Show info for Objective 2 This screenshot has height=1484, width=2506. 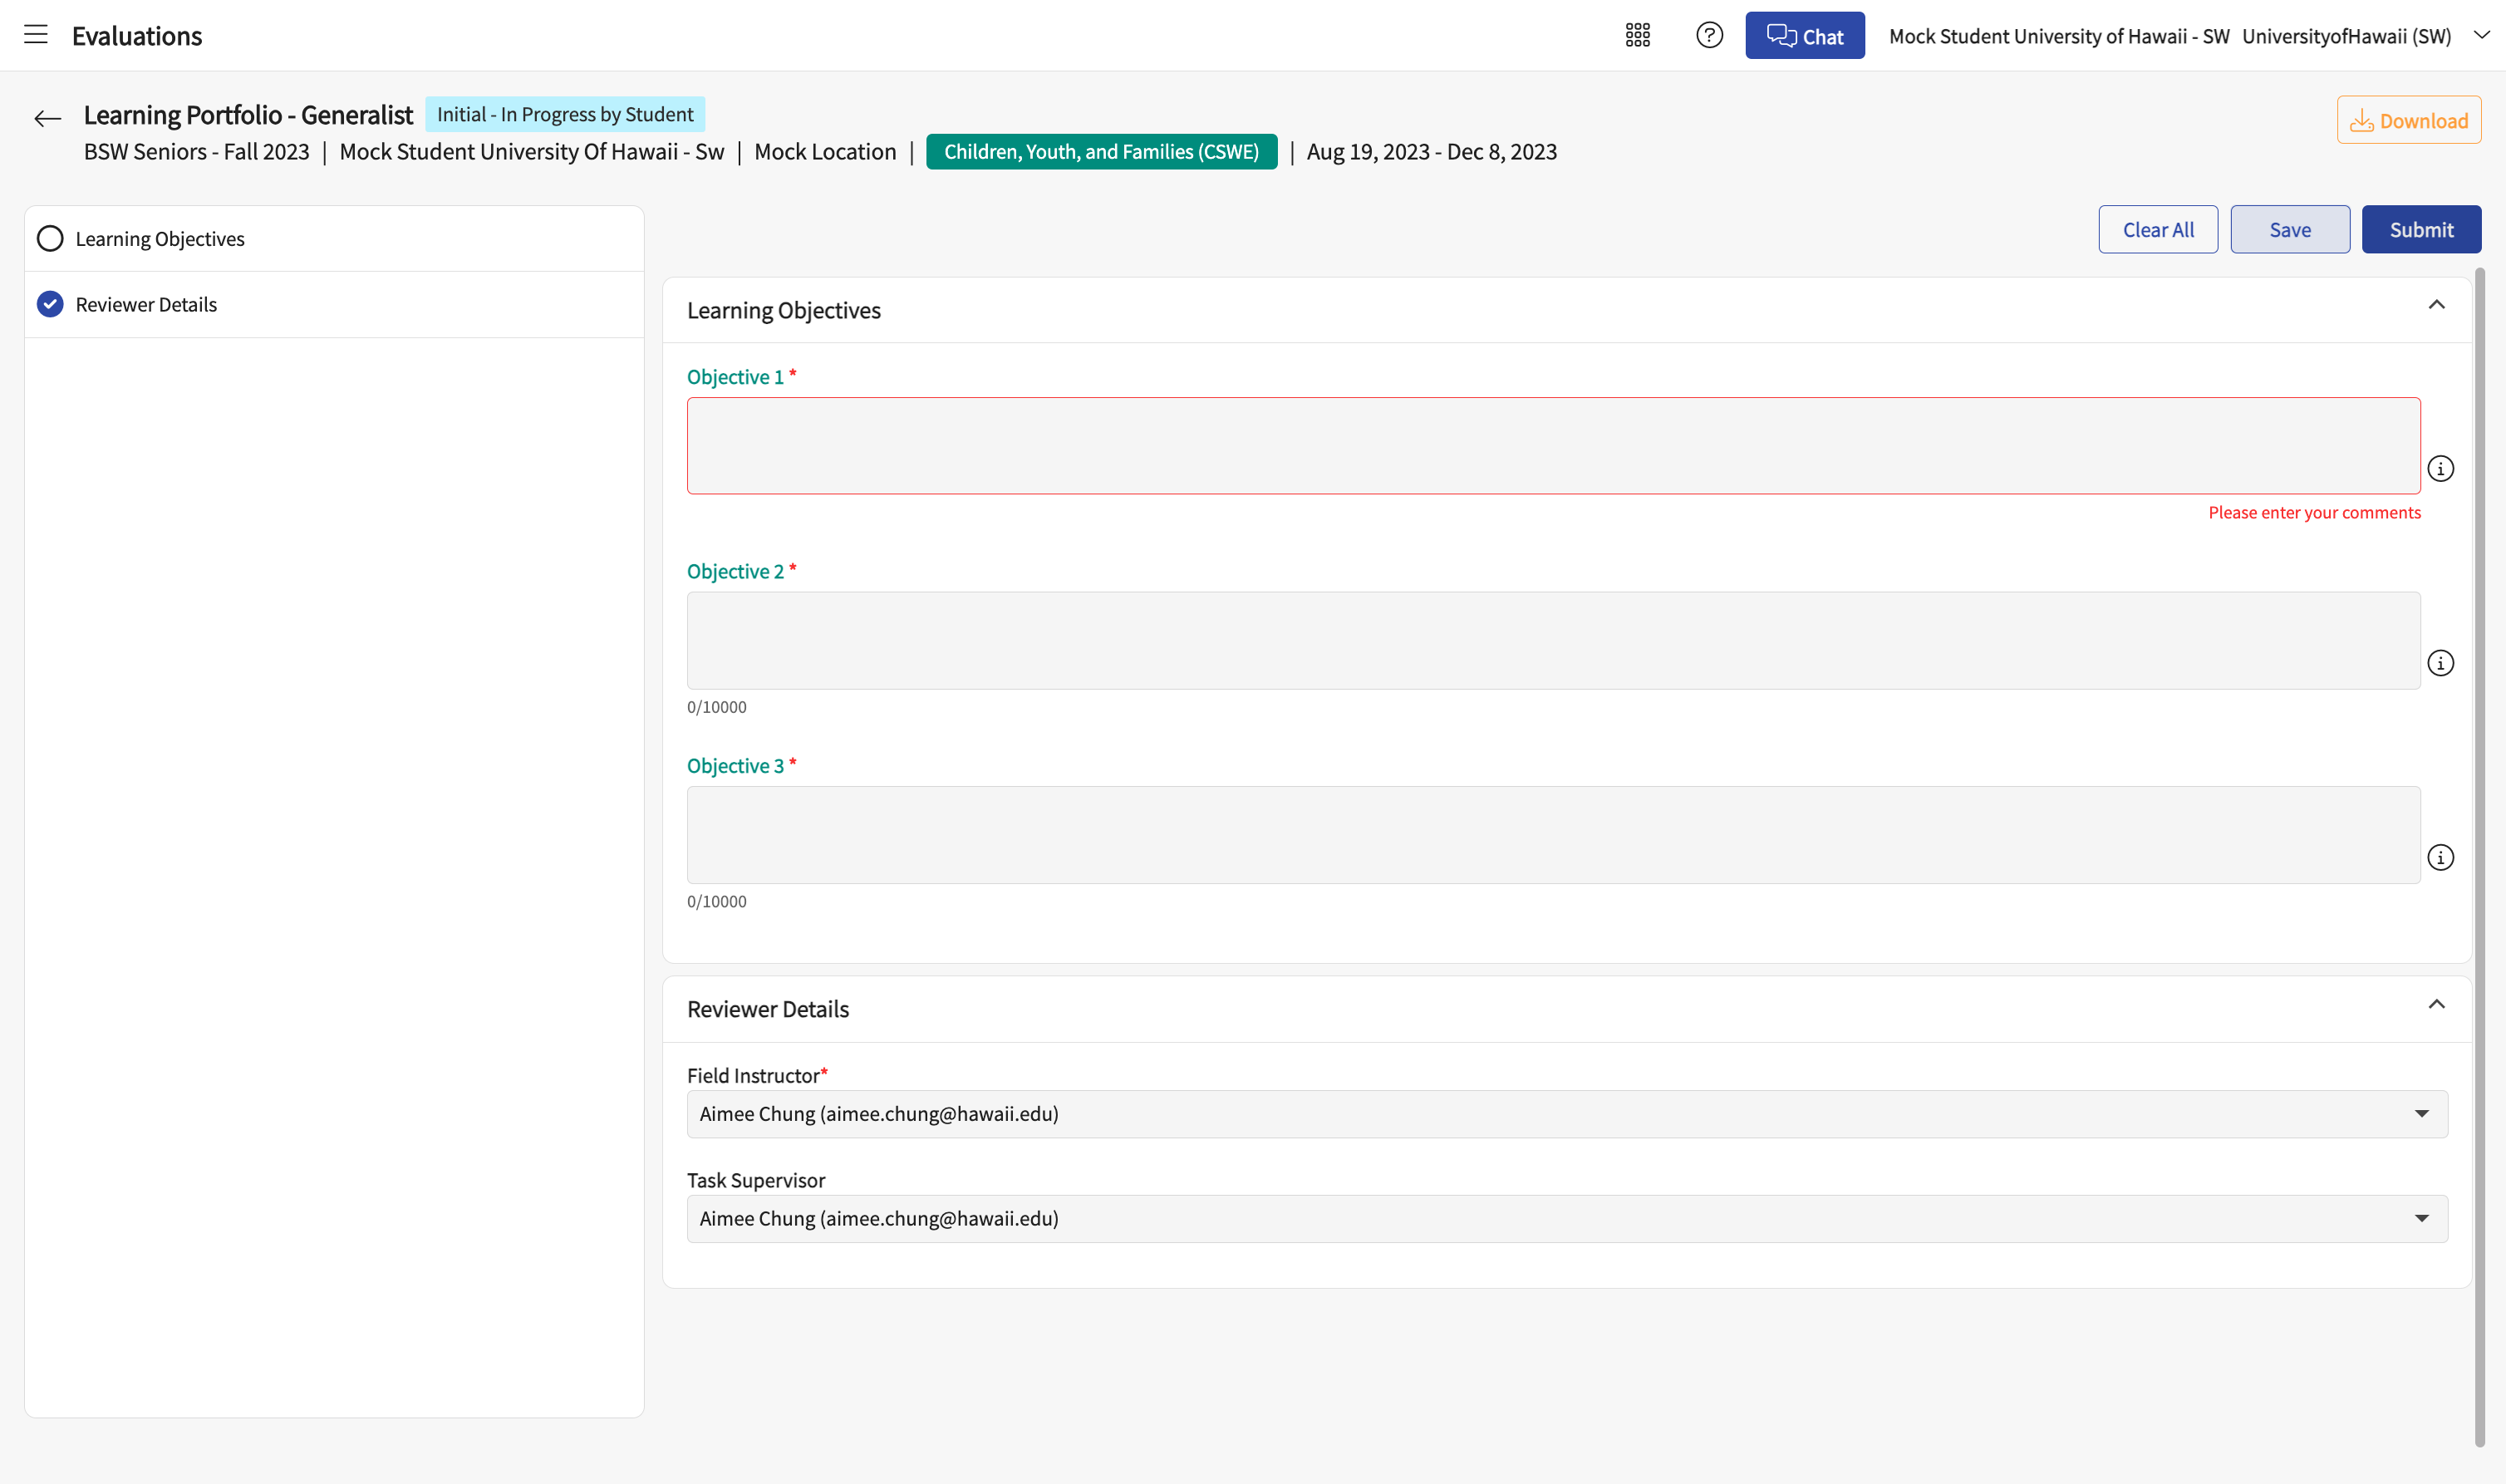(x=2440, y=663)
